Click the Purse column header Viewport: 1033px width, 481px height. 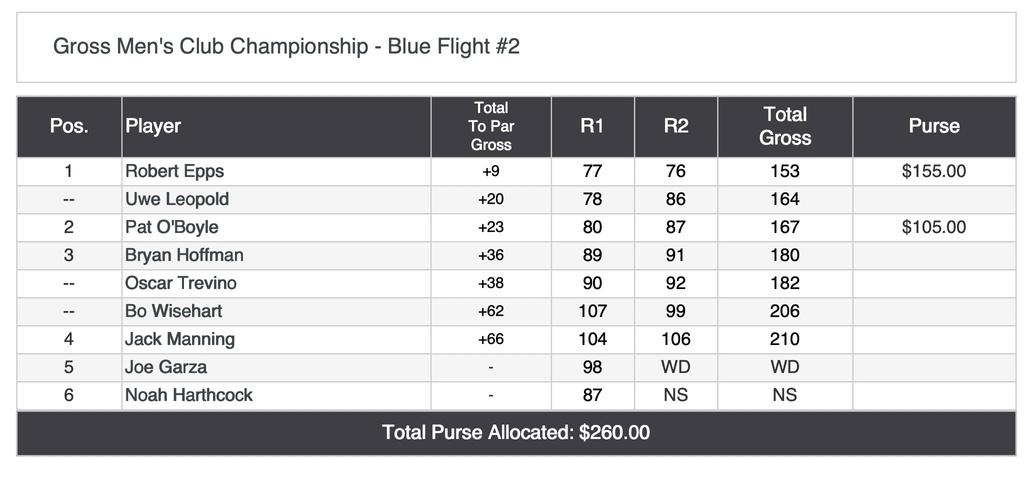(934, 126)
